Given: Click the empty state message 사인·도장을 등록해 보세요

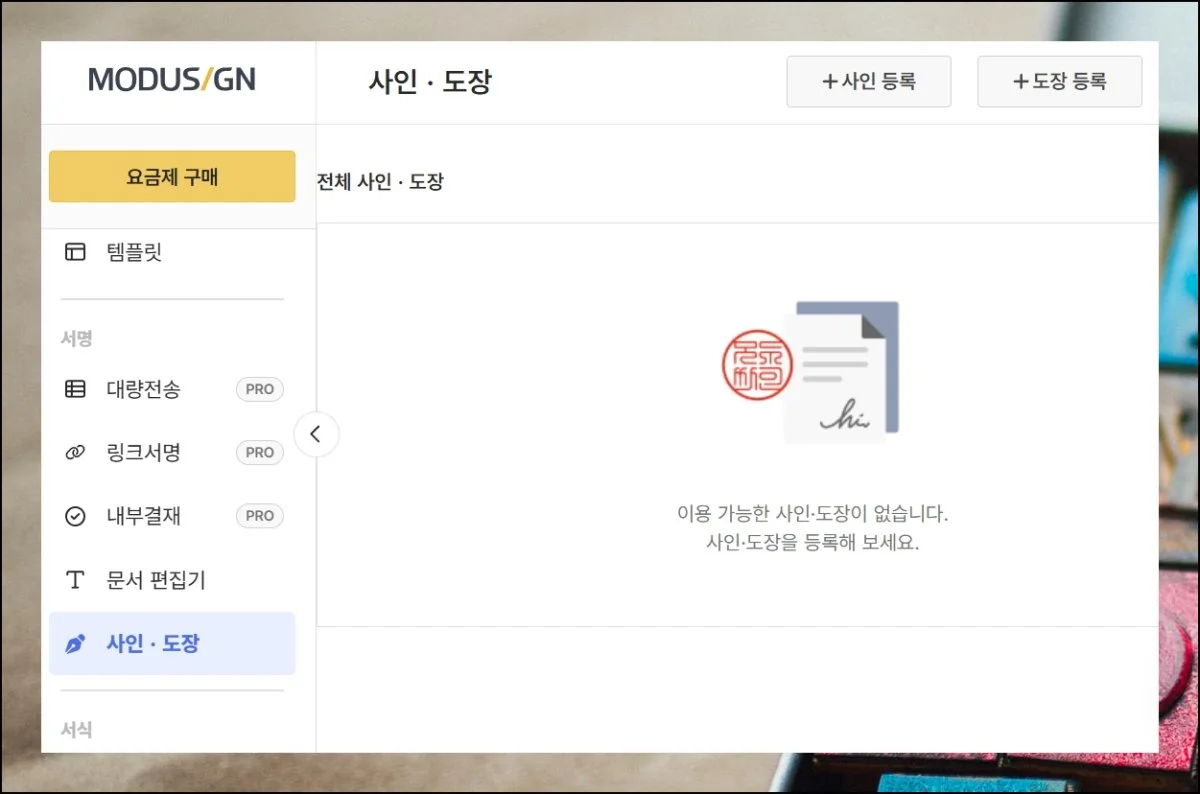Looking at the screenshot, I should pos(812,544).
